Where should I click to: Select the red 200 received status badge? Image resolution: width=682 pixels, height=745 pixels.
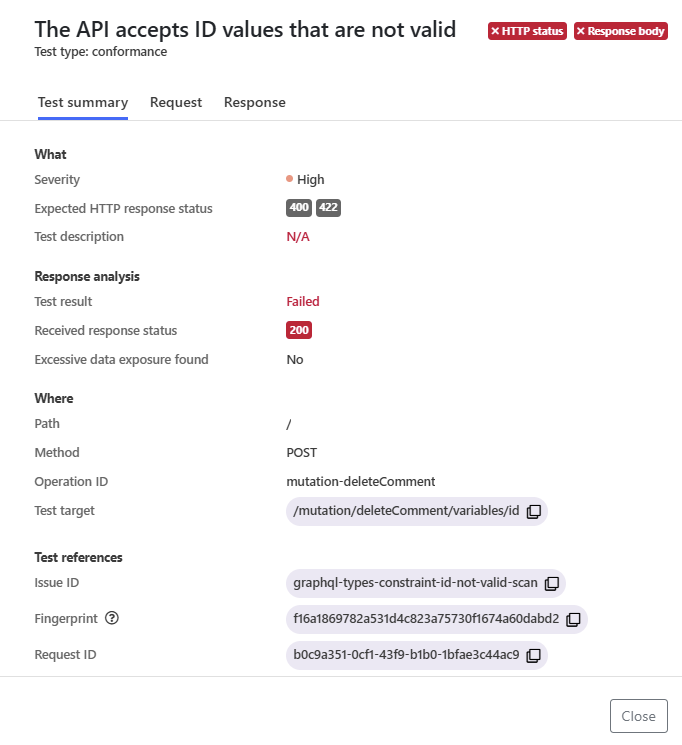click(x=299, y=330)
